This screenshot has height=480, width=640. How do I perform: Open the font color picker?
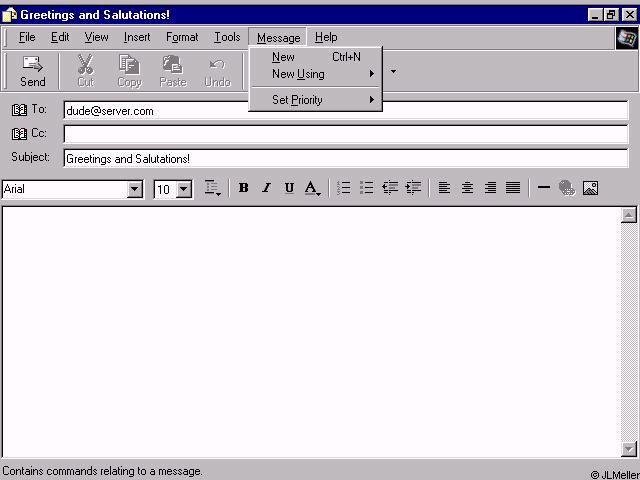pos(312,188)
